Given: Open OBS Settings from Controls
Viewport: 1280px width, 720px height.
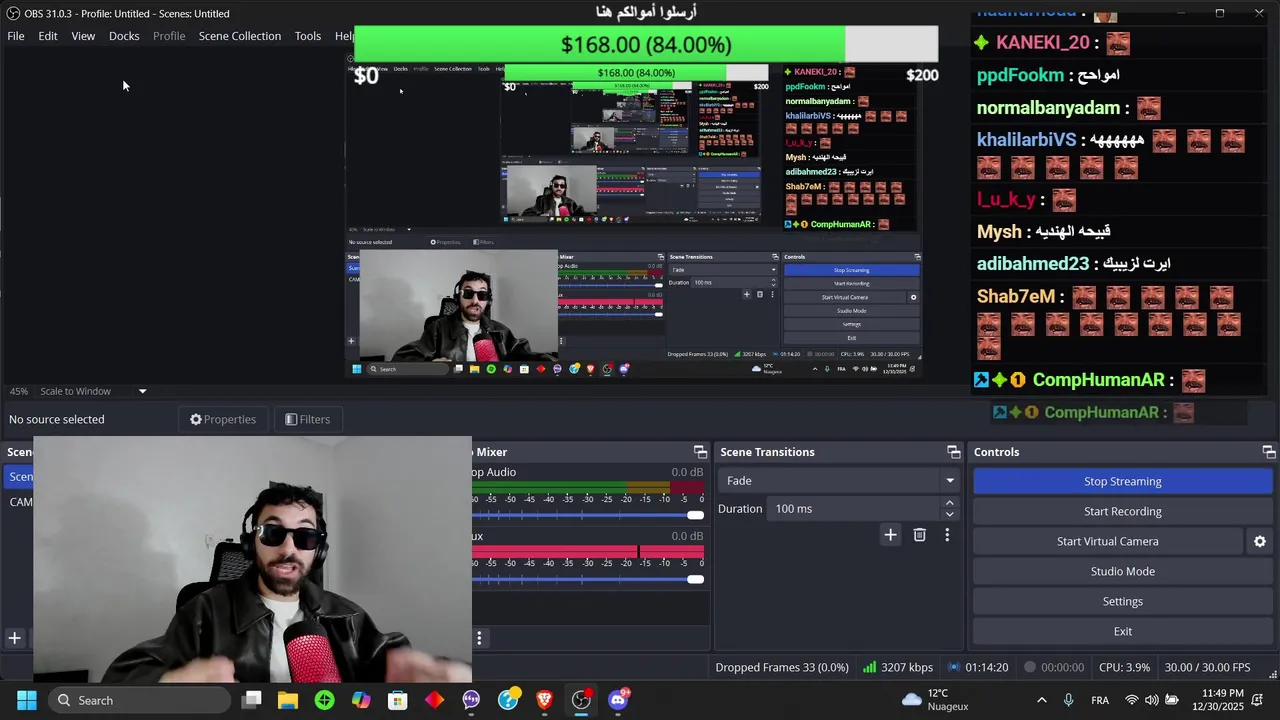Looking at the screenshot, I should click(1122, 601).
